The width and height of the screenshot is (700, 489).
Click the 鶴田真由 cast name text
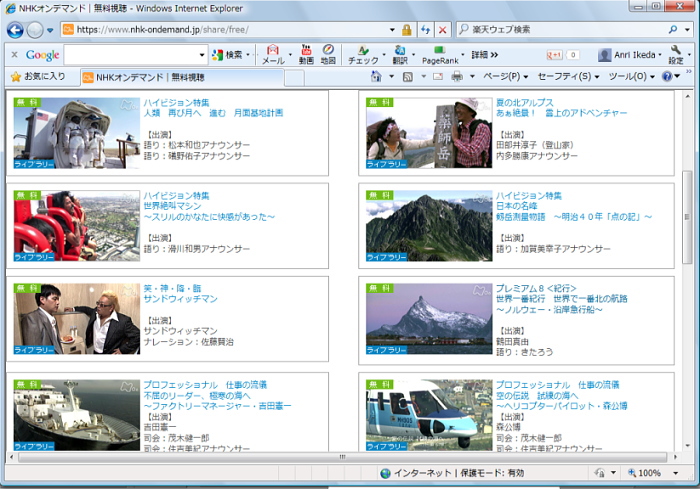(x=512, y=342)
